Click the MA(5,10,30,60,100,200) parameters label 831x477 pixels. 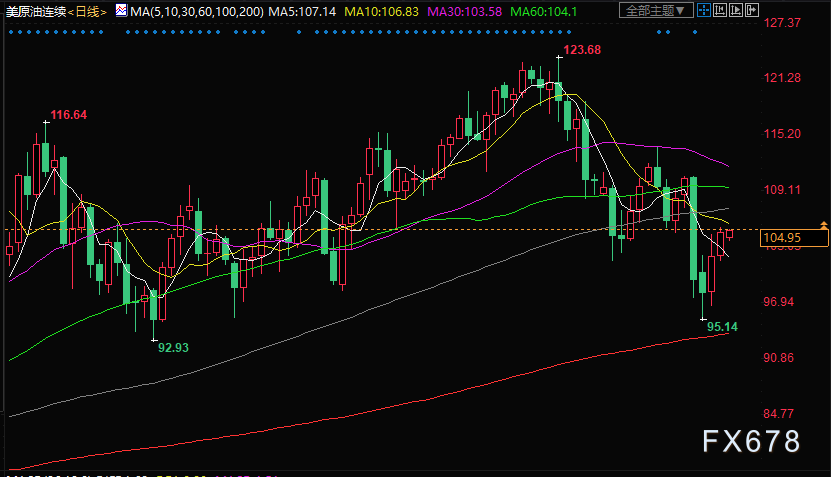(197, 12)
